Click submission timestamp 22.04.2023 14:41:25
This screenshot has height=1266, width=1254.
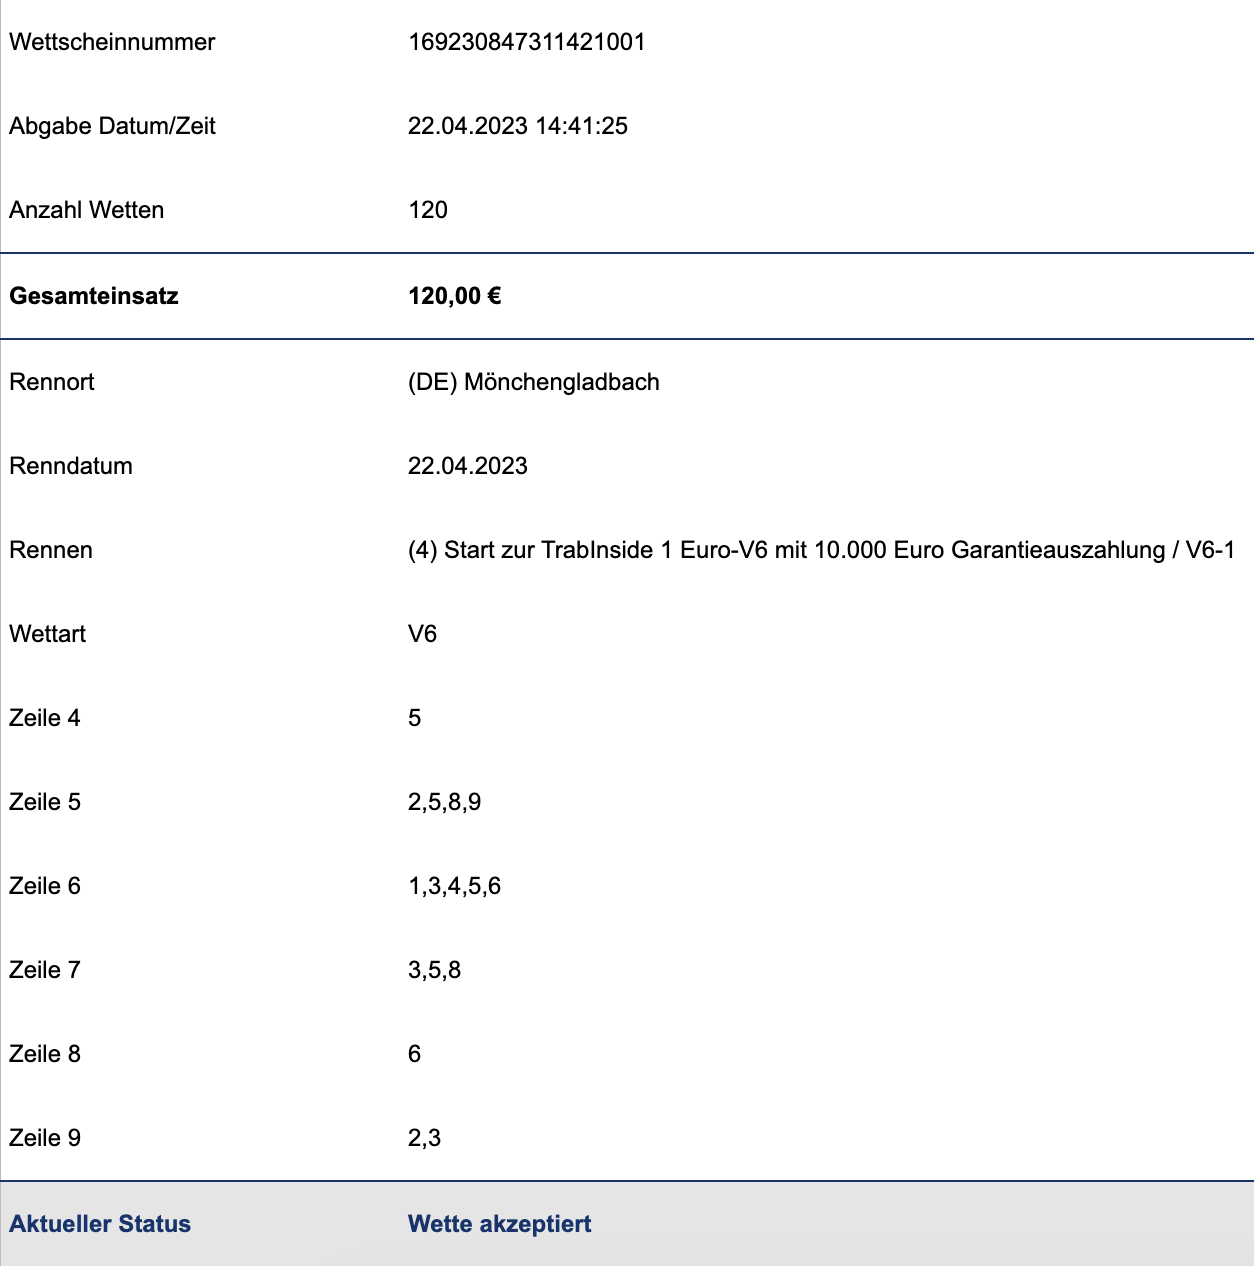[x=518, y=126]
